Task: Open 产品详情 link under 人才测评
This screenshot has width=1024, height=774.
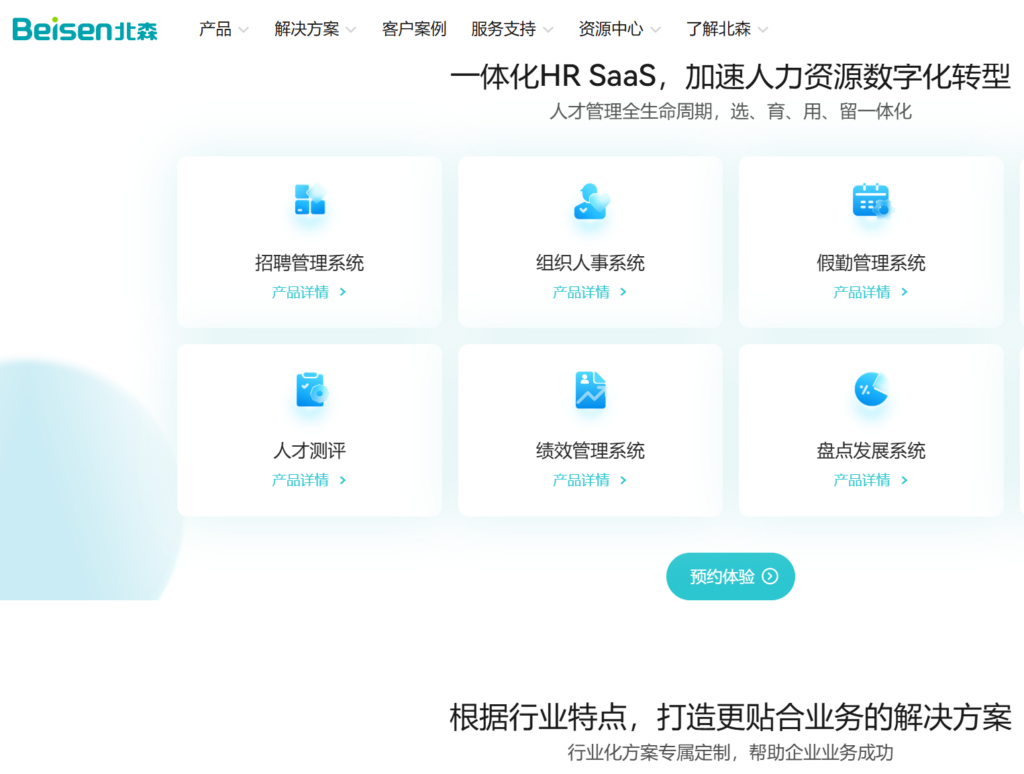Action: 309,480
